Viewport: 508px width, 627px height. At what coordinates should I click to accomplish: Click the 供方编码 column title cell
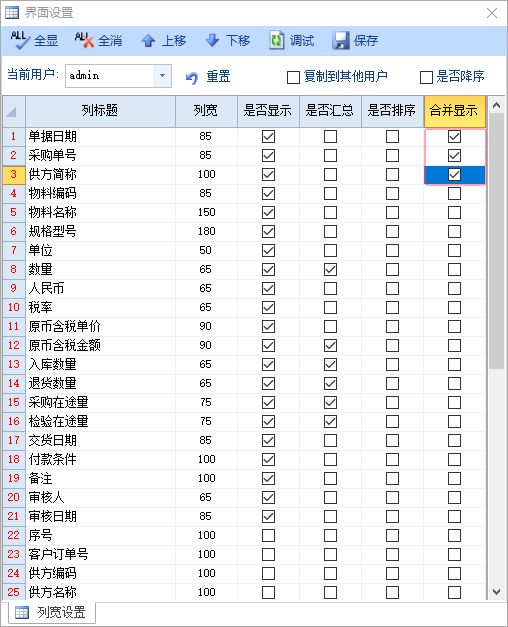coord(100,573)
